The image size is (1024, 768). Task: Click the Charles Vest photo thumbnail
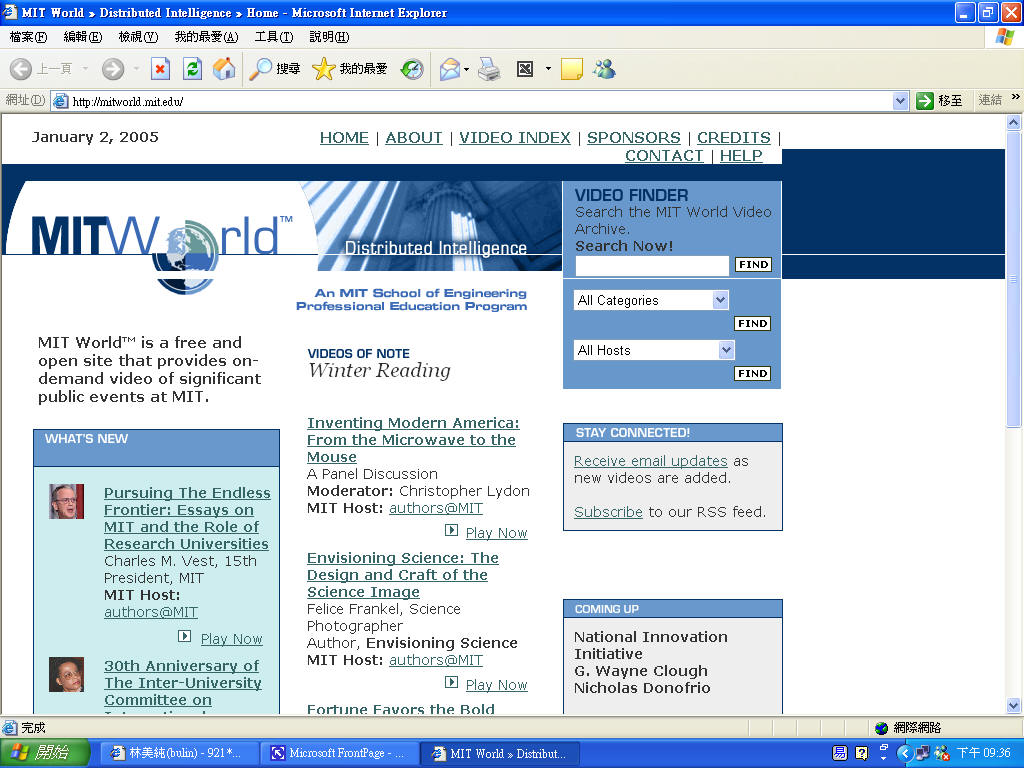coord(67,502)
